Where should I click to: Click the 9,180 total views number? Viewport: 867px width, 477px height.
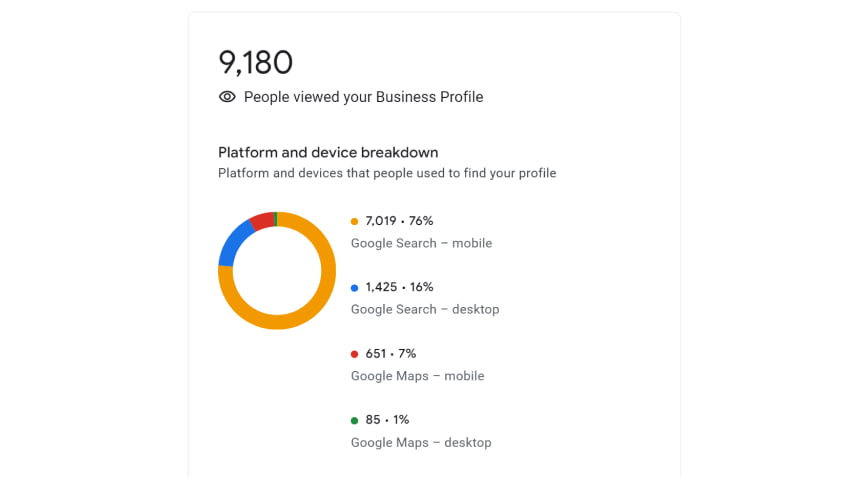pos(255,62)
